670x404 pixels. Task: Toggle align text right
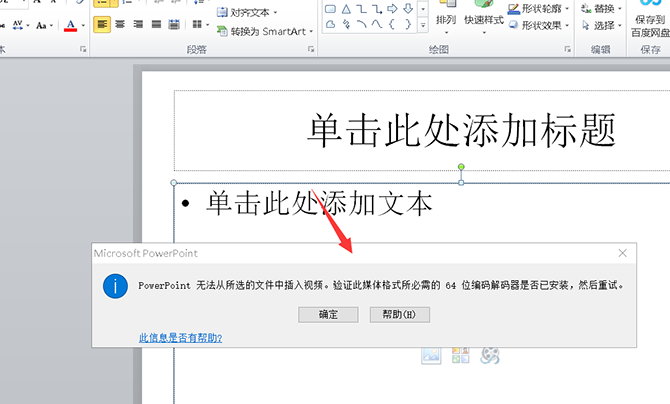click(138, 24)
